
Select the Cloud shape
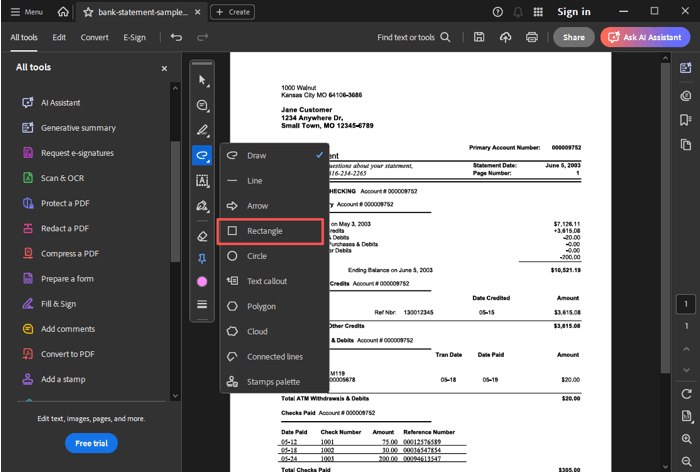(x=274, y=331)
